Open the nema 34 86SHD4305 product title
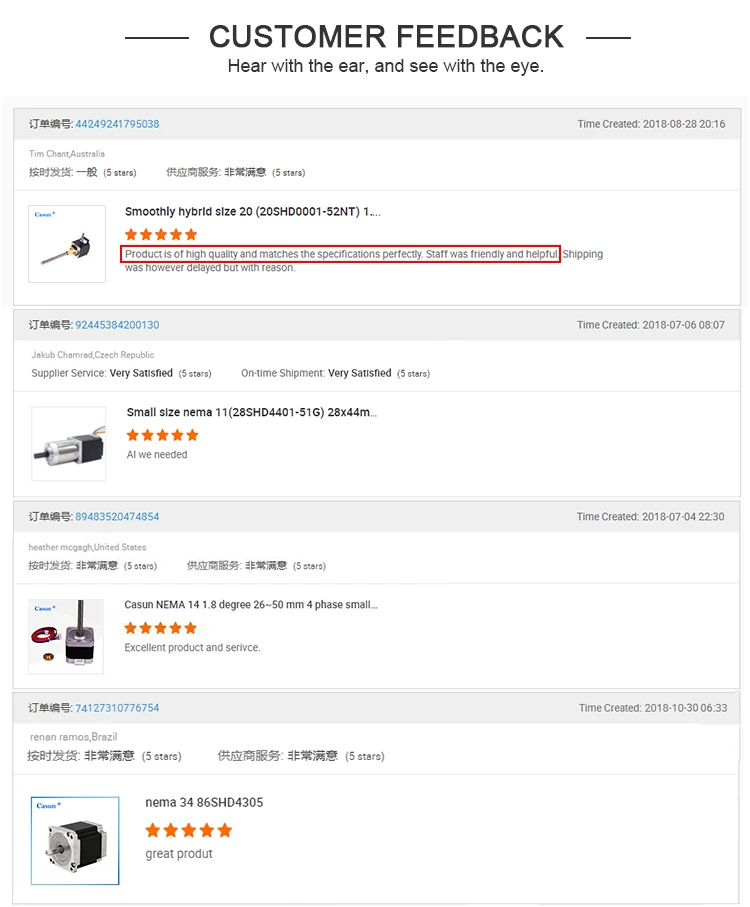This screenshot has height=907, width=750. tap(204, 802)
